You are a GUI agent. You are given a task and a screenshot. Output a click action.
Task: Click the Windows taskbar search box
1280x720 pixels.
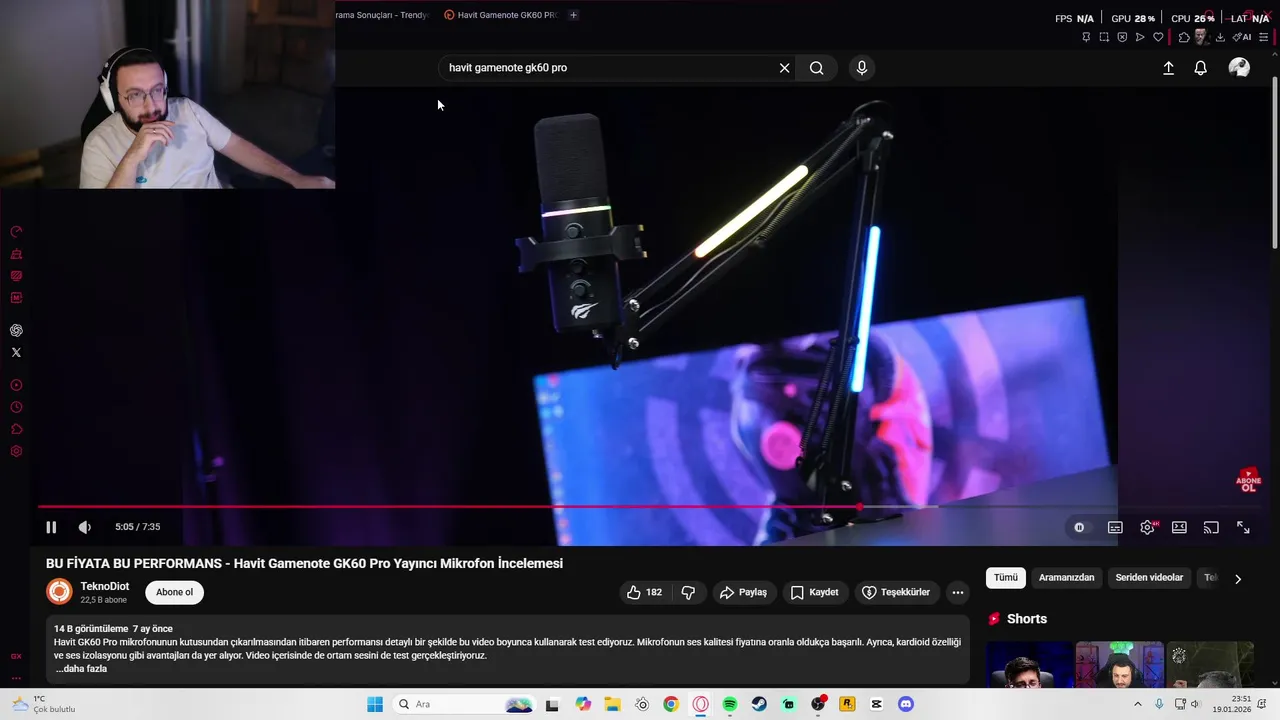coord(465,704)
